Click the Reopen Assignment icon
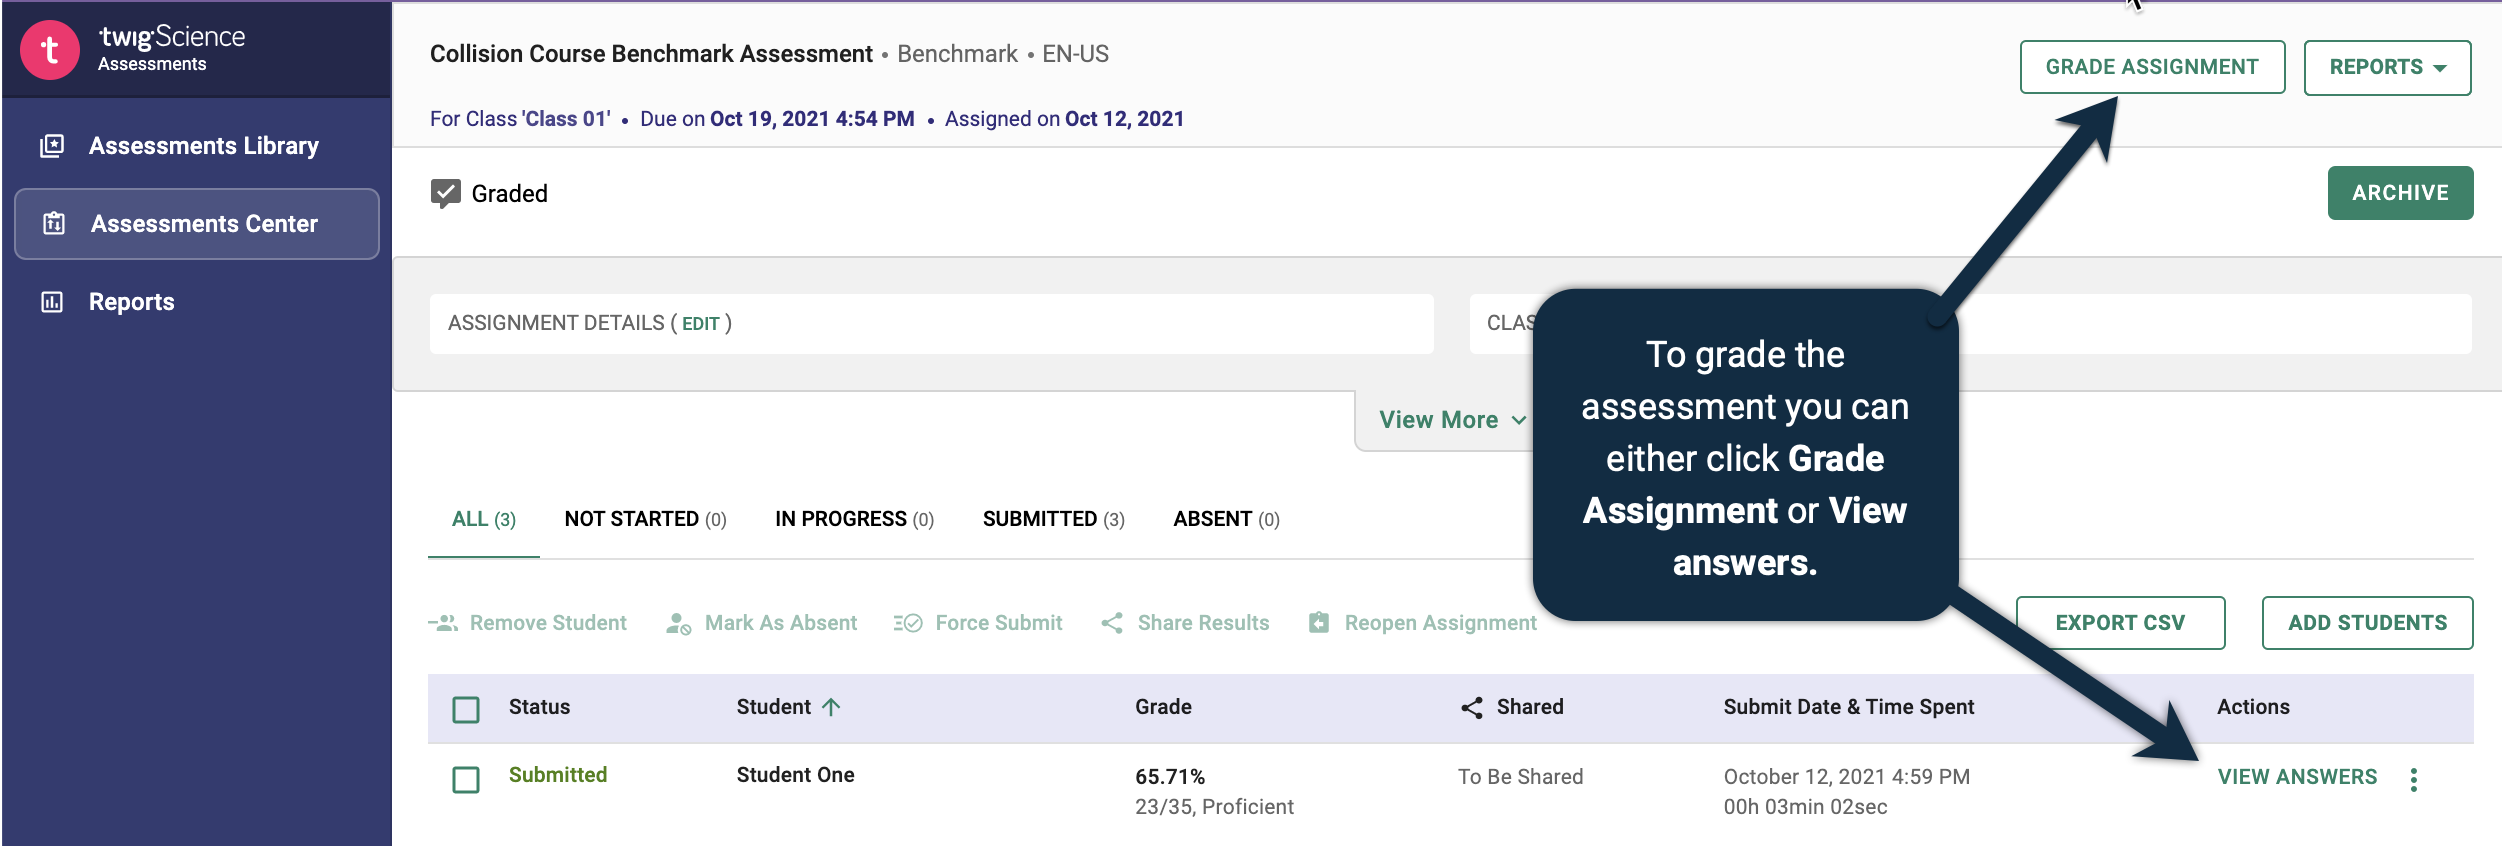Viewport: 2502px width, 846px height. click(1319, 623)
